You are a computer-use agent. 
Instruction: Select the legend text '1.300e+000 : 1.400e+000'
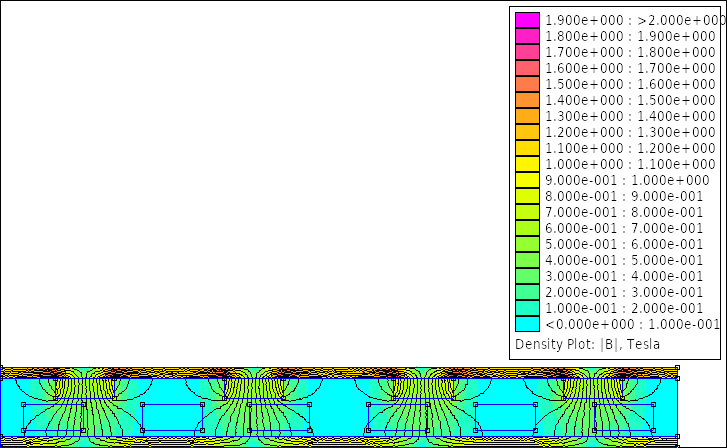coord(630,116)
